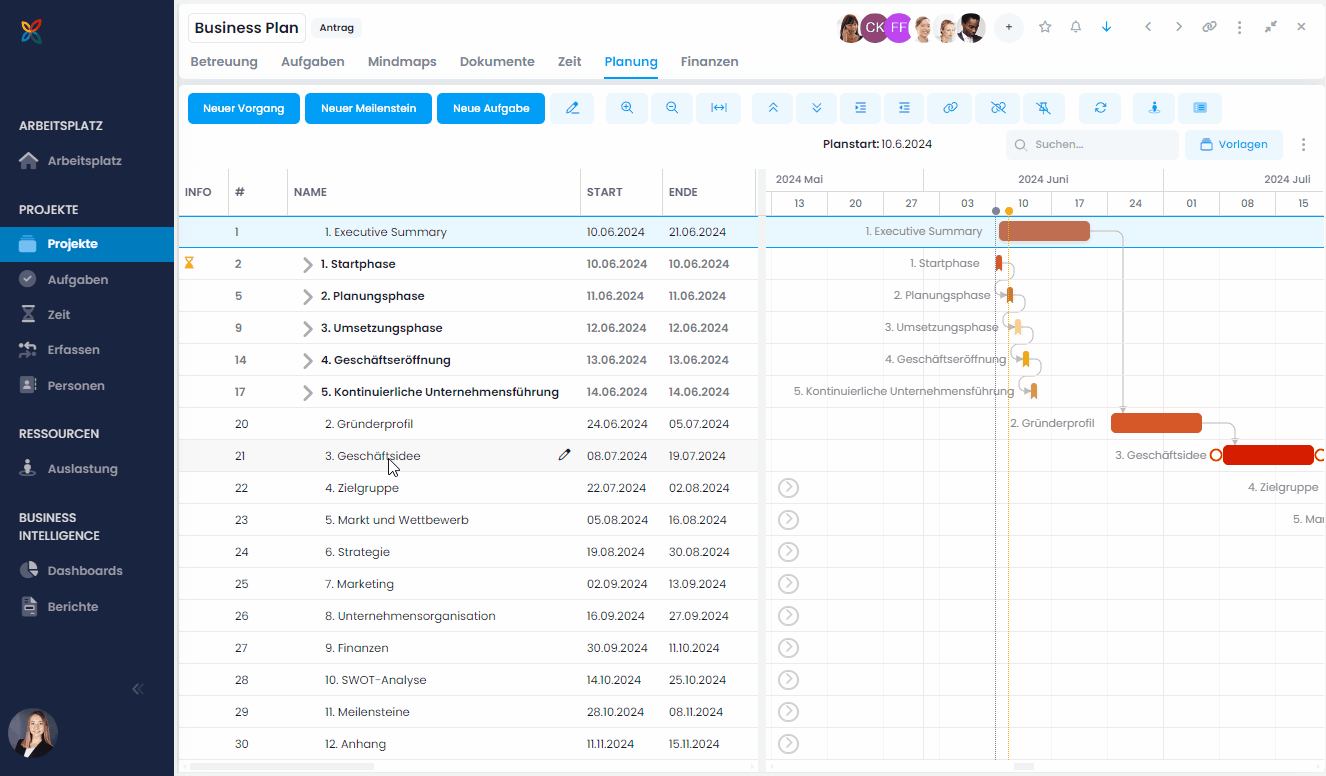1326x776 pixels.
Task: Expand 2. Planungsphase group
Action: pyautogui.click(x=307, y=297)
